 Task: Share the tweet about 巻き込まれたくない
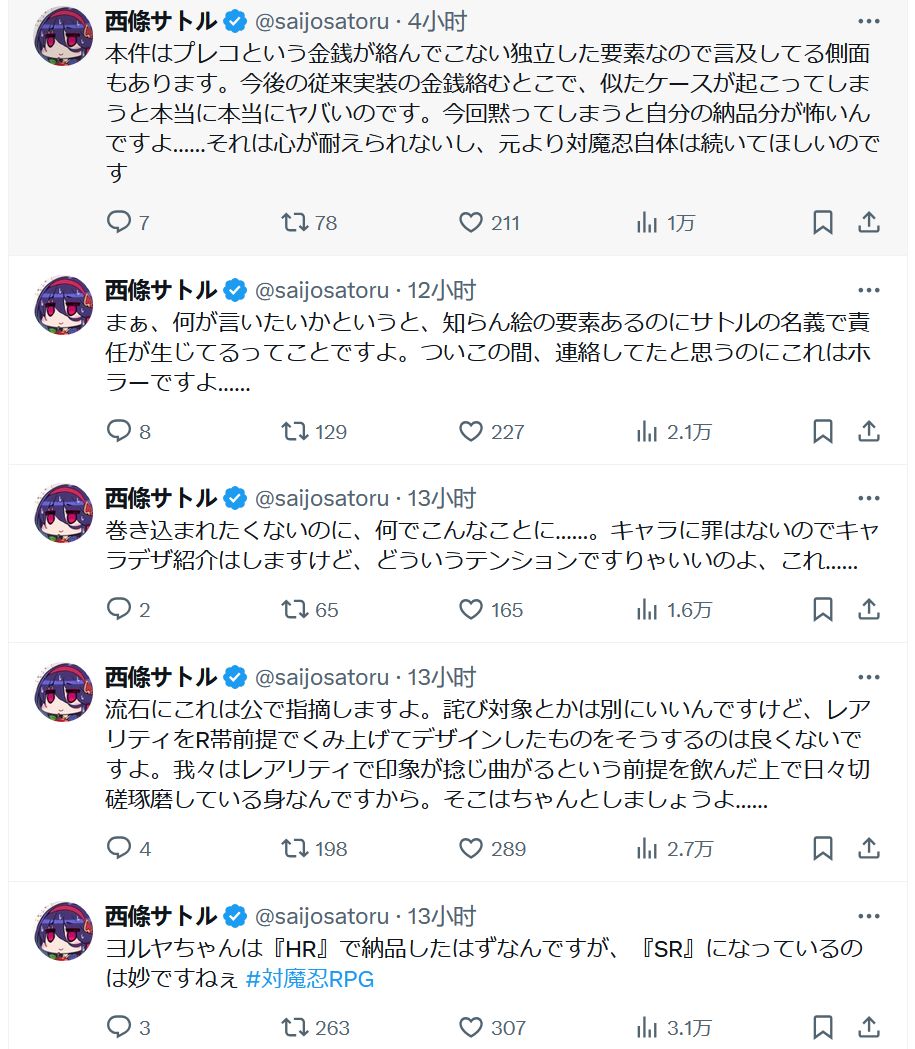point(867,607)
